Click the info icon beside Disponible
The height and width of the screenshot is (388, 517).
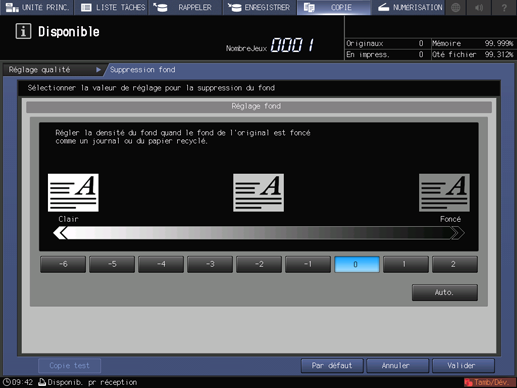pos(23,31)
